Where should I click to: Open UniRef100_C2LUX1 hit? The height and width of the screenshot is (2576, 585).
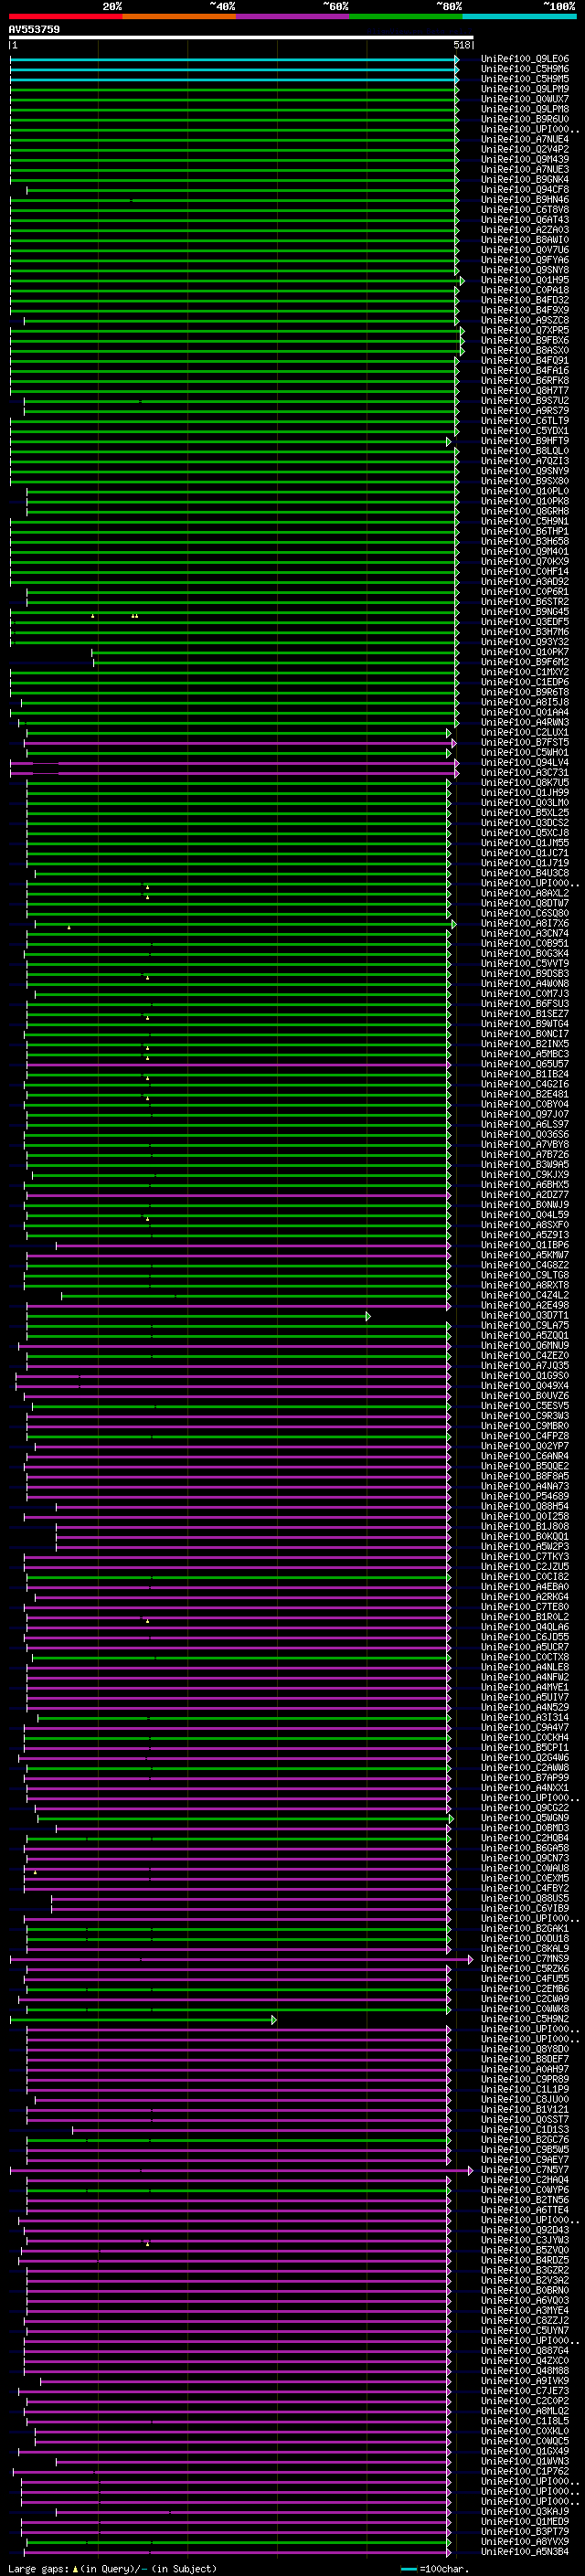525,733
